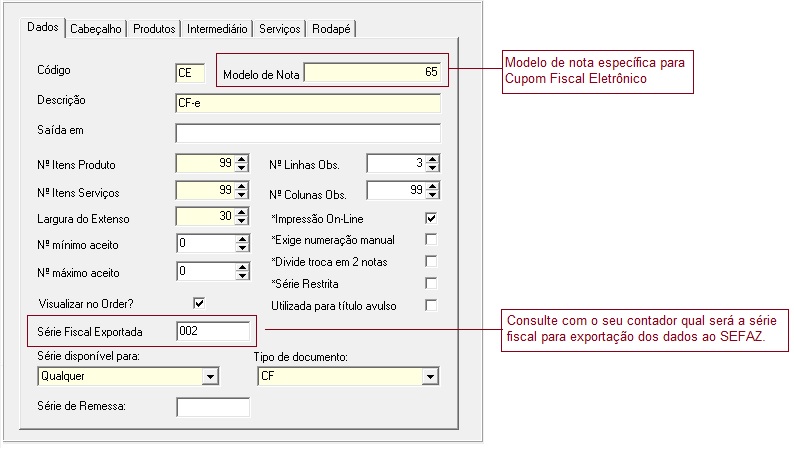The width and height of the screenshot is (794, 450).
Task: Increase the Largura do Extenso value
Action: click(241, 212)
